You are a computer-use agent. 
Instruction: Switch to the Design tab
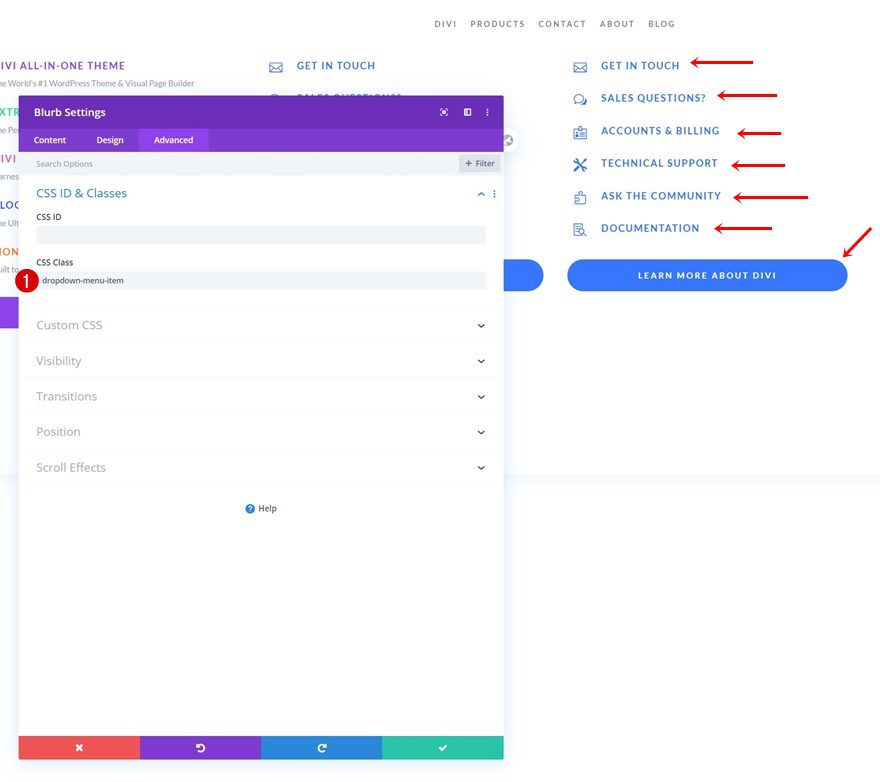pos(110,139)
